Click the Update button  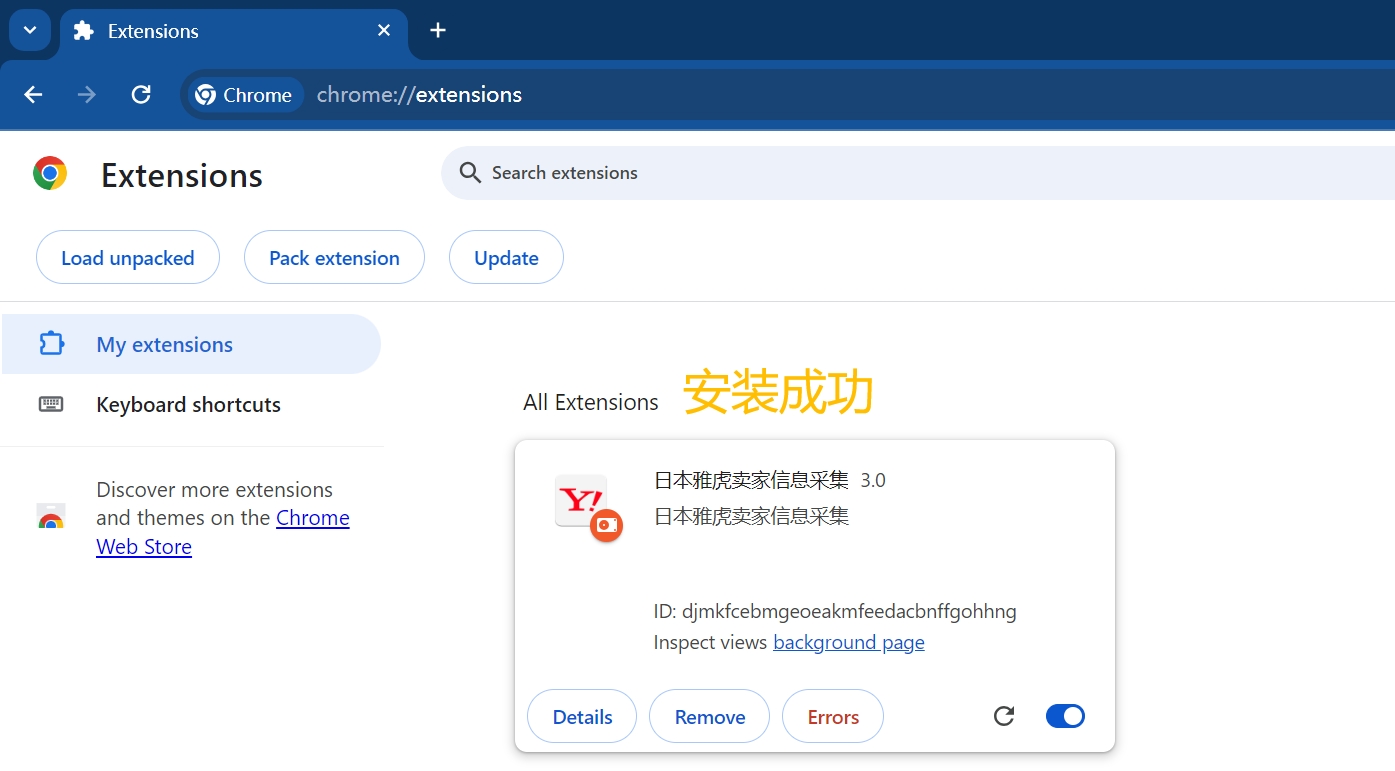[x=506, y=258]
